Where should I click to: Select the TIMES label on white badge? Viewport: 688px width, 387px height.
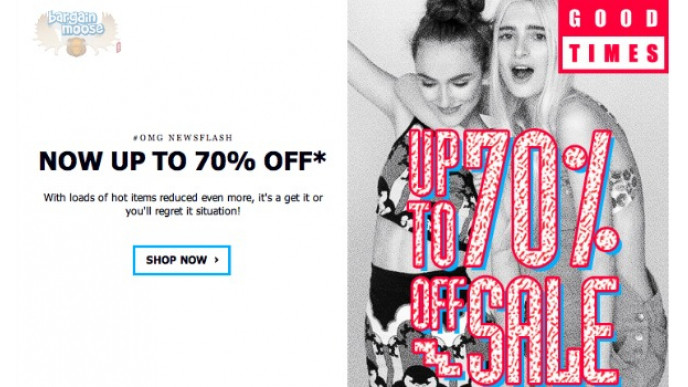613,54
